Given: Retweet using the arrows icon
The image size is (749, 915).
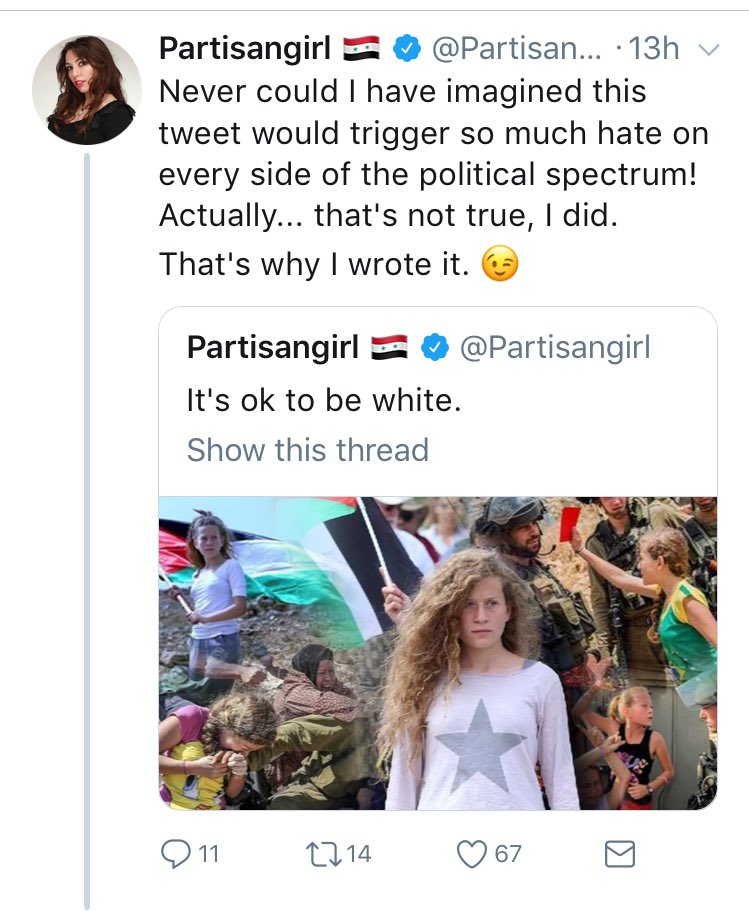Looking at the screenshot, I should pyautogui.click(x=323, y=854).
